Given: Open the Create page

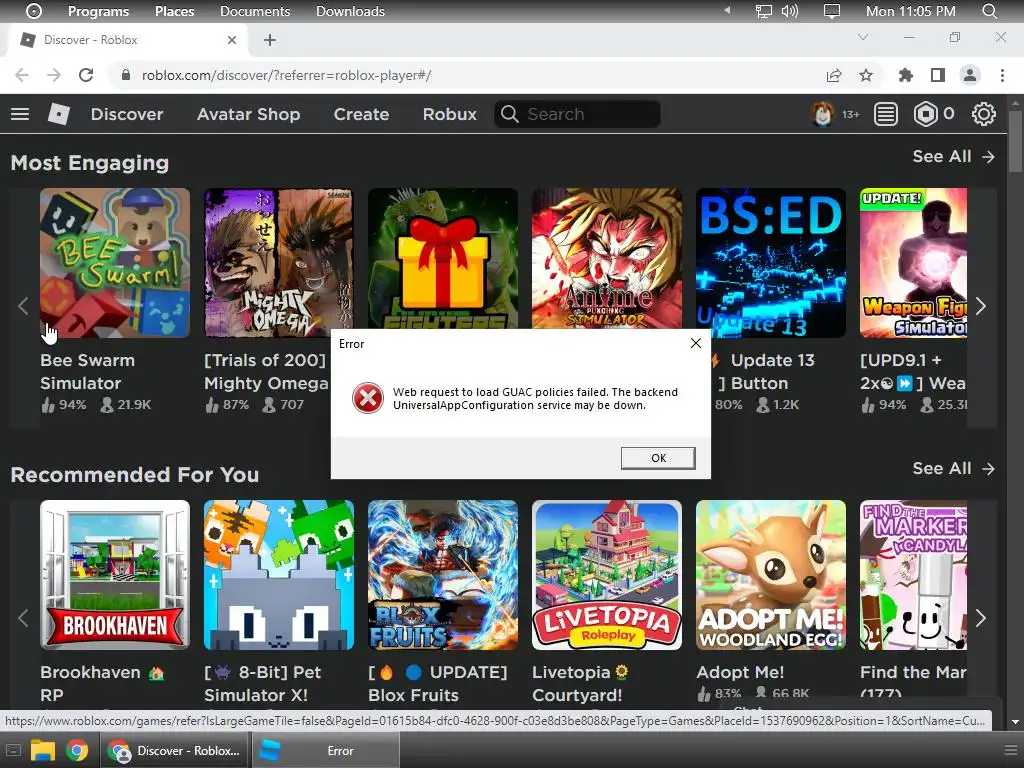Looking at the screenshot, I should pos(361,114).
